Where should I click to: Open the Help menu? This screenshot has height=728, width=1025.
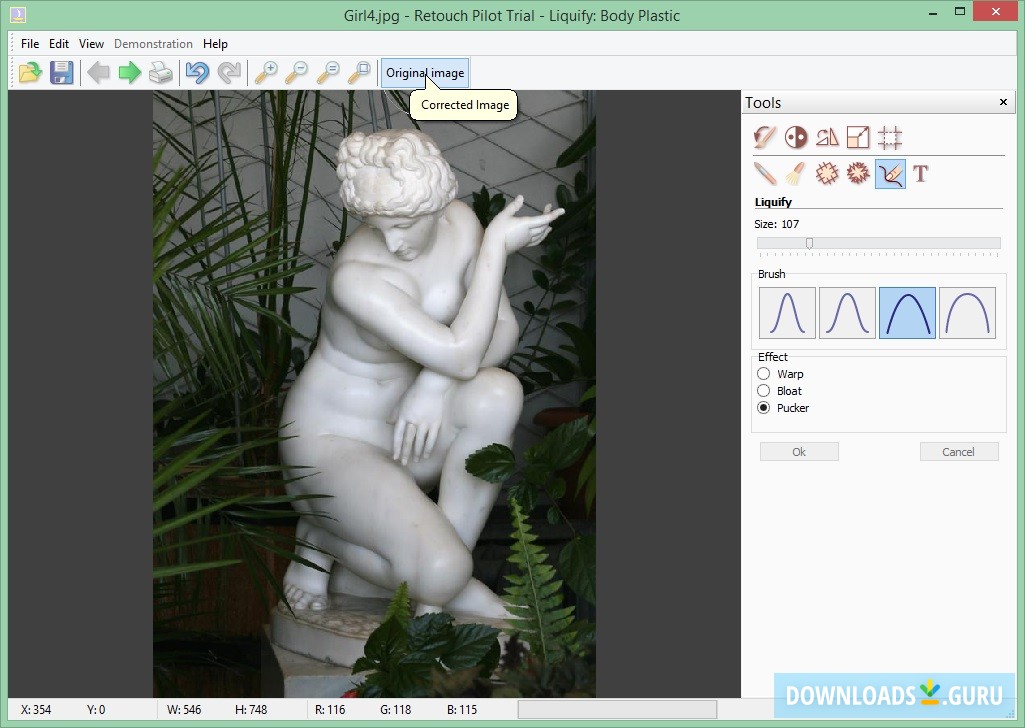click(215, 44)
